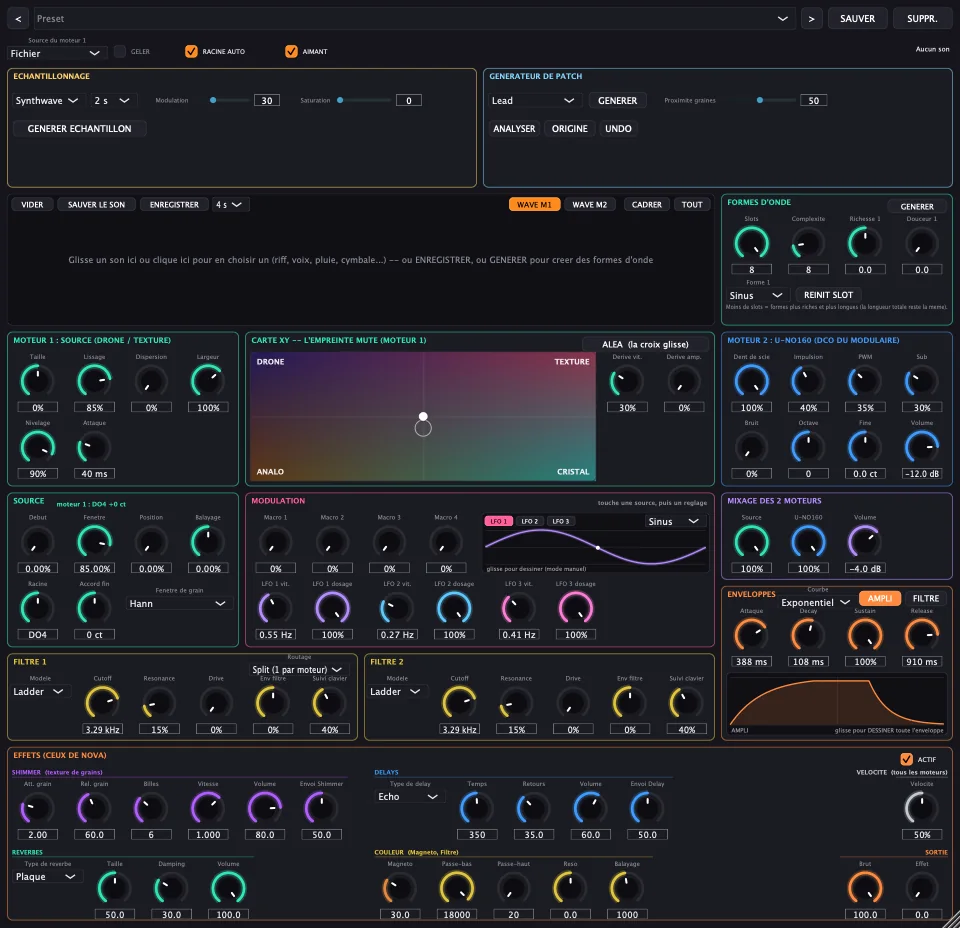This screenshot has height=928, width=960.
Task: Adjust the Lissage knob in Moteur 1
Action: pyautogui.click(x=94, y=381)
